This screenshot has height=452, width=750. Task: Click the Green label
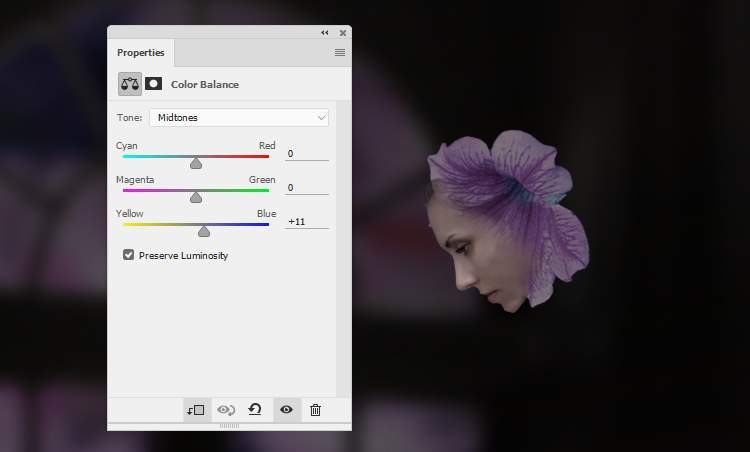262,180
